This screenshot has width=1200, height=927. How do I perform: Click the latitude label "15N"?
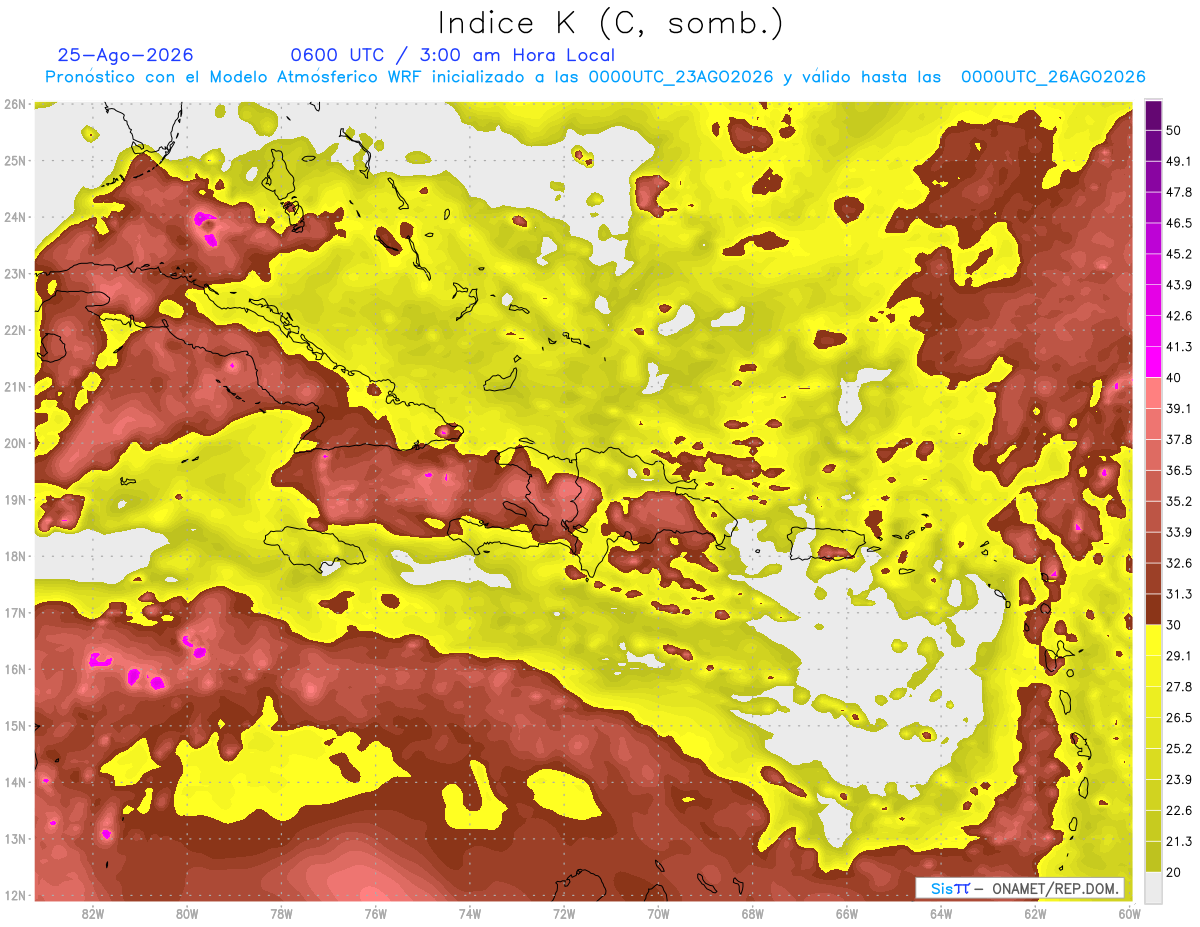[x=14, y=725]
